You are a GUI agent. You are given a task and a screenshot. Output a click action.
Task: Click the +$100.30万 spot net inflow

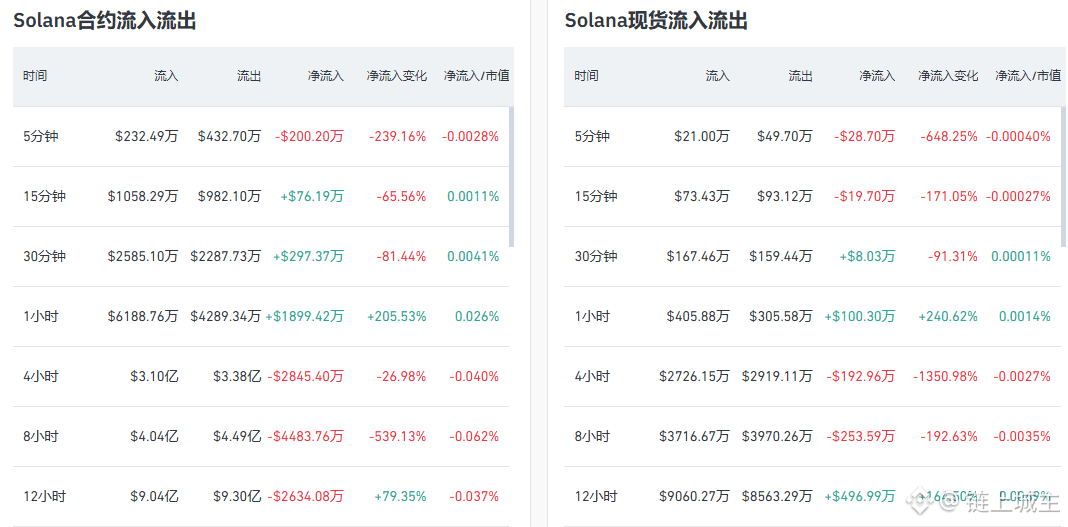859,316
